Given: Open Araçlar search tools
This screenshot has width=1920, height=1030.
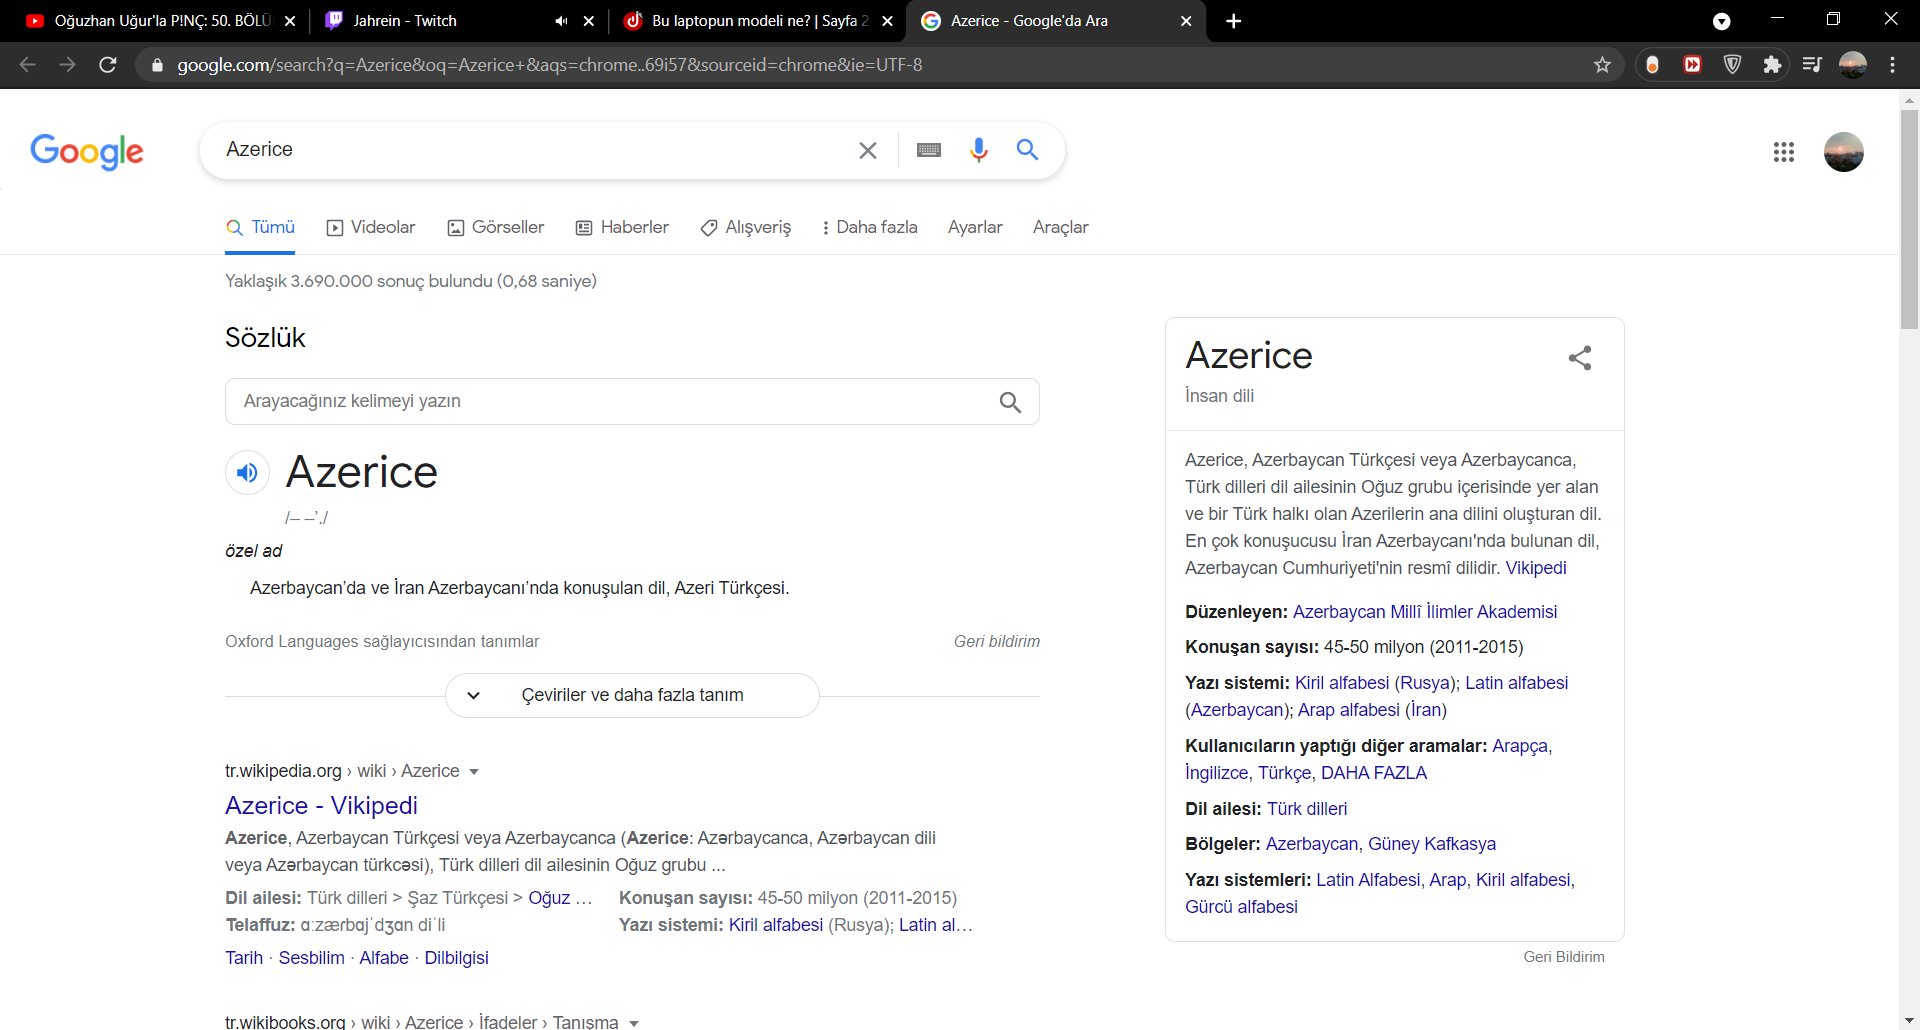Looking at the screenshot, I should point(1061,228).
